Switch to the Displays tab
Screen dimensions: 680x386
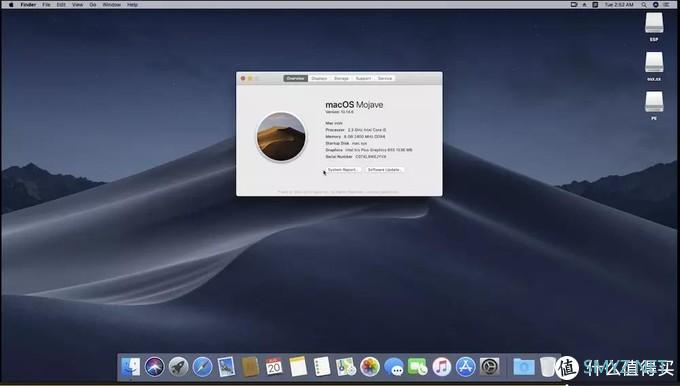(319, 79)
